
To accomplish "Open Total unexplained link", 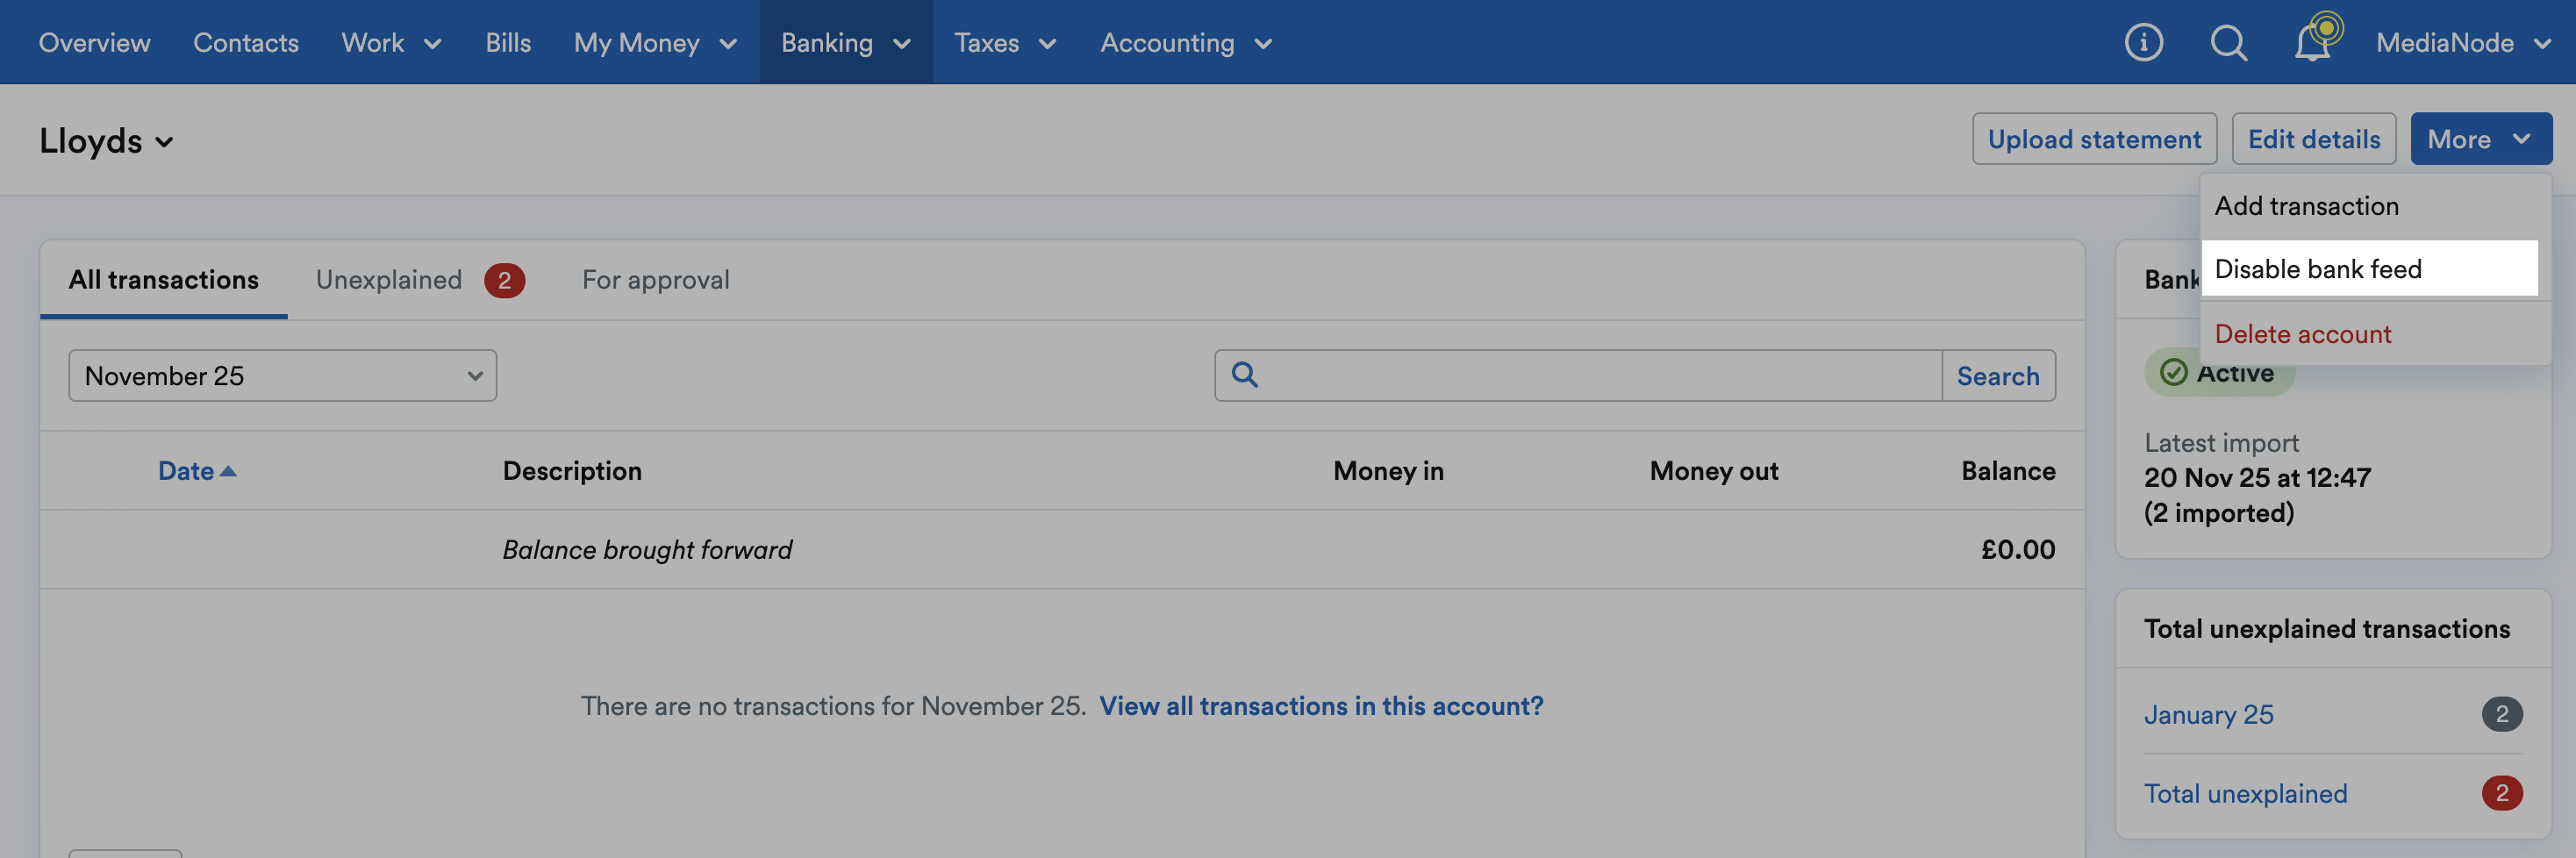I will (x=2245, y=793).
